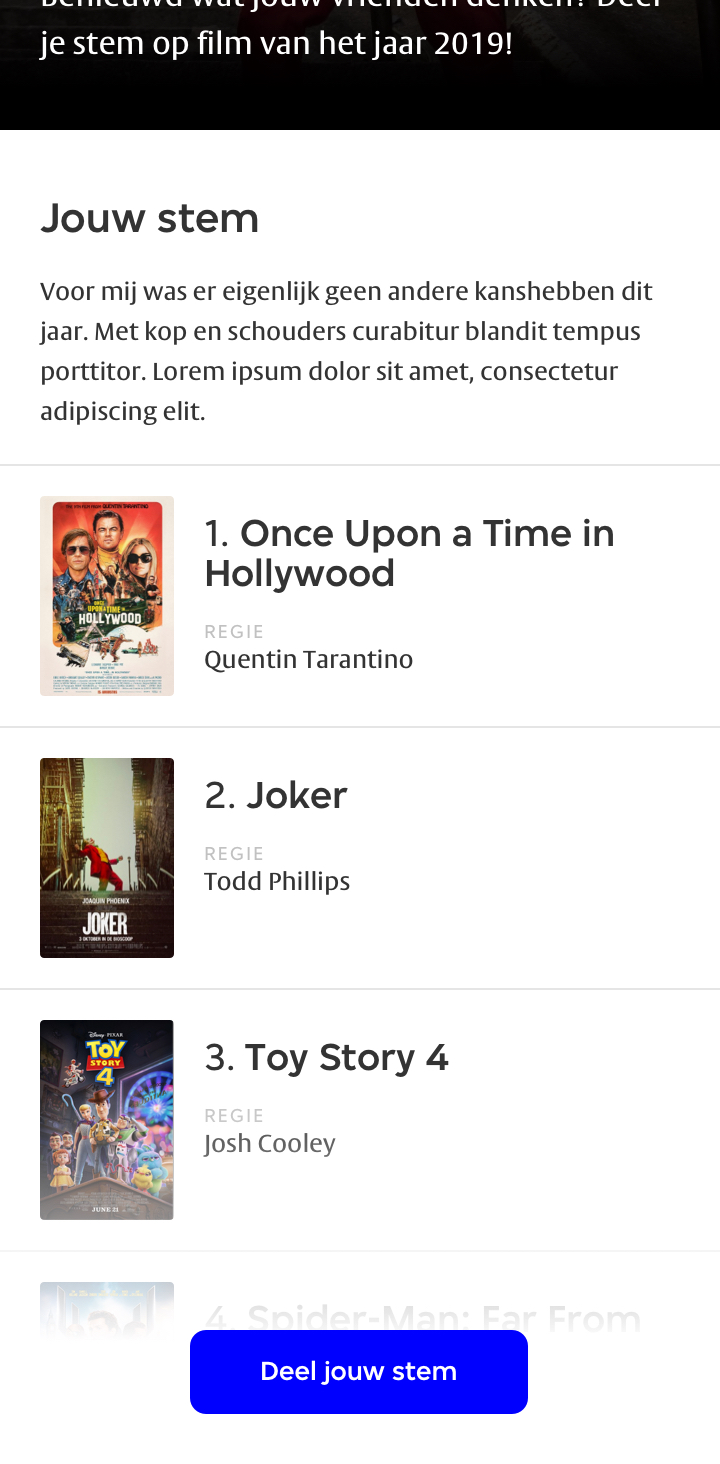
Task: Click the header text mentioning 2019
Action: point(276,45)
